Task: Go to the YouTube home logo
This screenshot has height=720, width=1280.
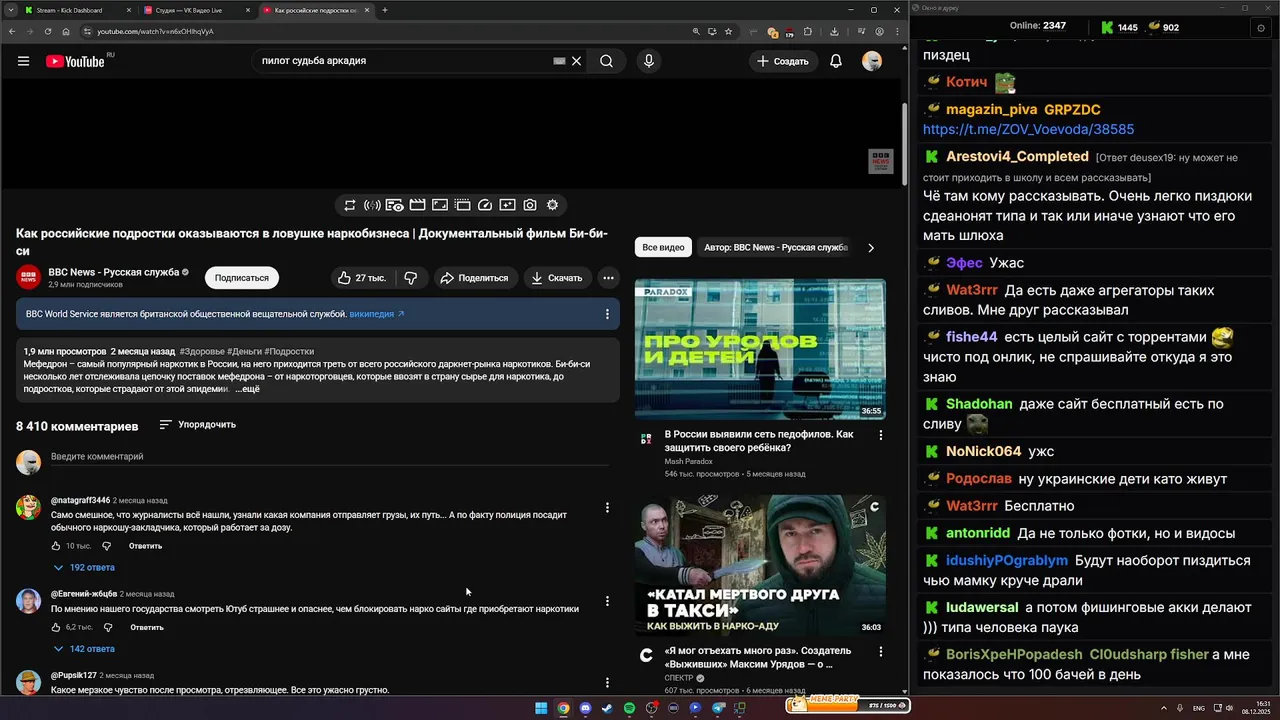Action: pyautogui.click(x=75, y=61)
